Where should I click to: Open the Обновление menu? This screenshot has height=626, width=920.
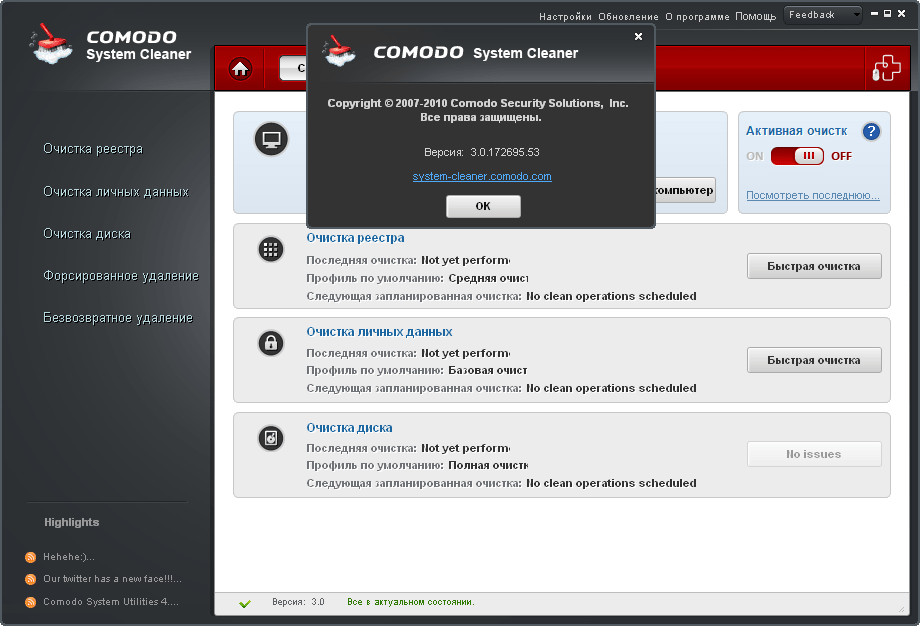tap(628, 16)
